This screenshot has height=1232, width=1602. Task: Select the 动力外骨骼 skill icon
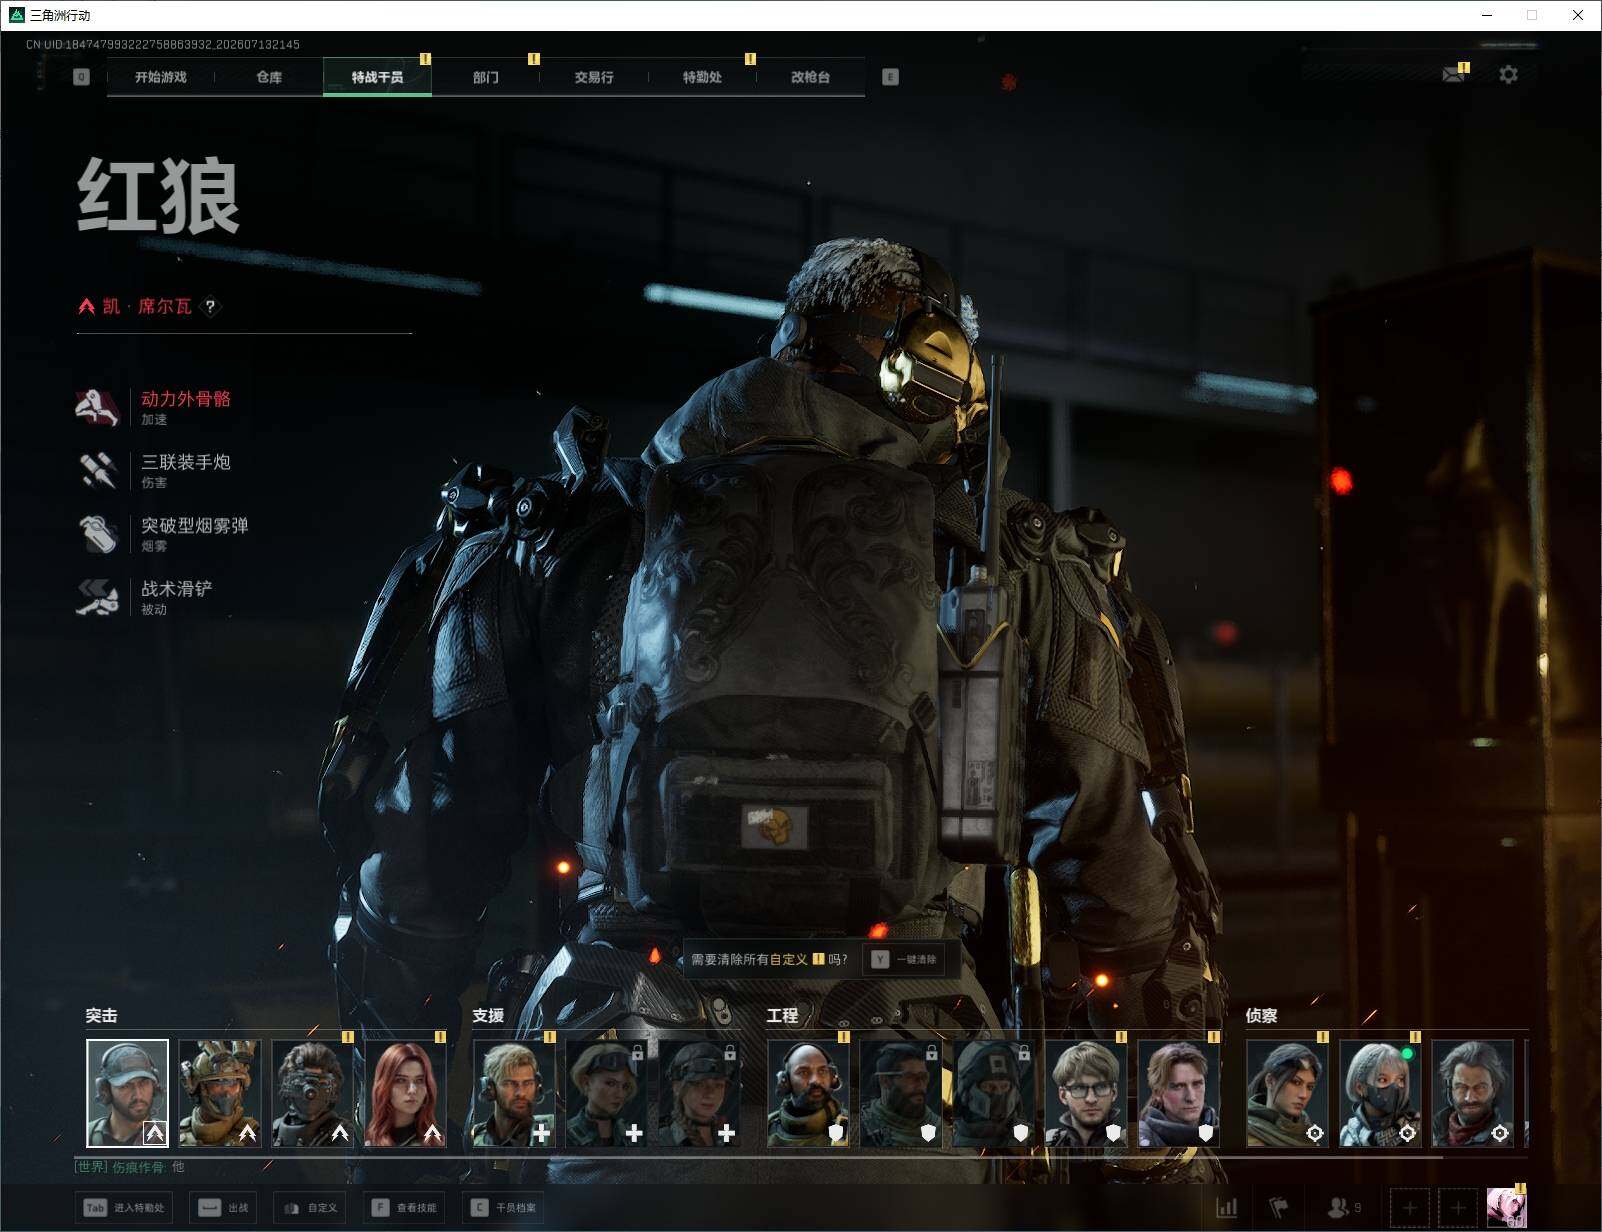click(98, 407)
